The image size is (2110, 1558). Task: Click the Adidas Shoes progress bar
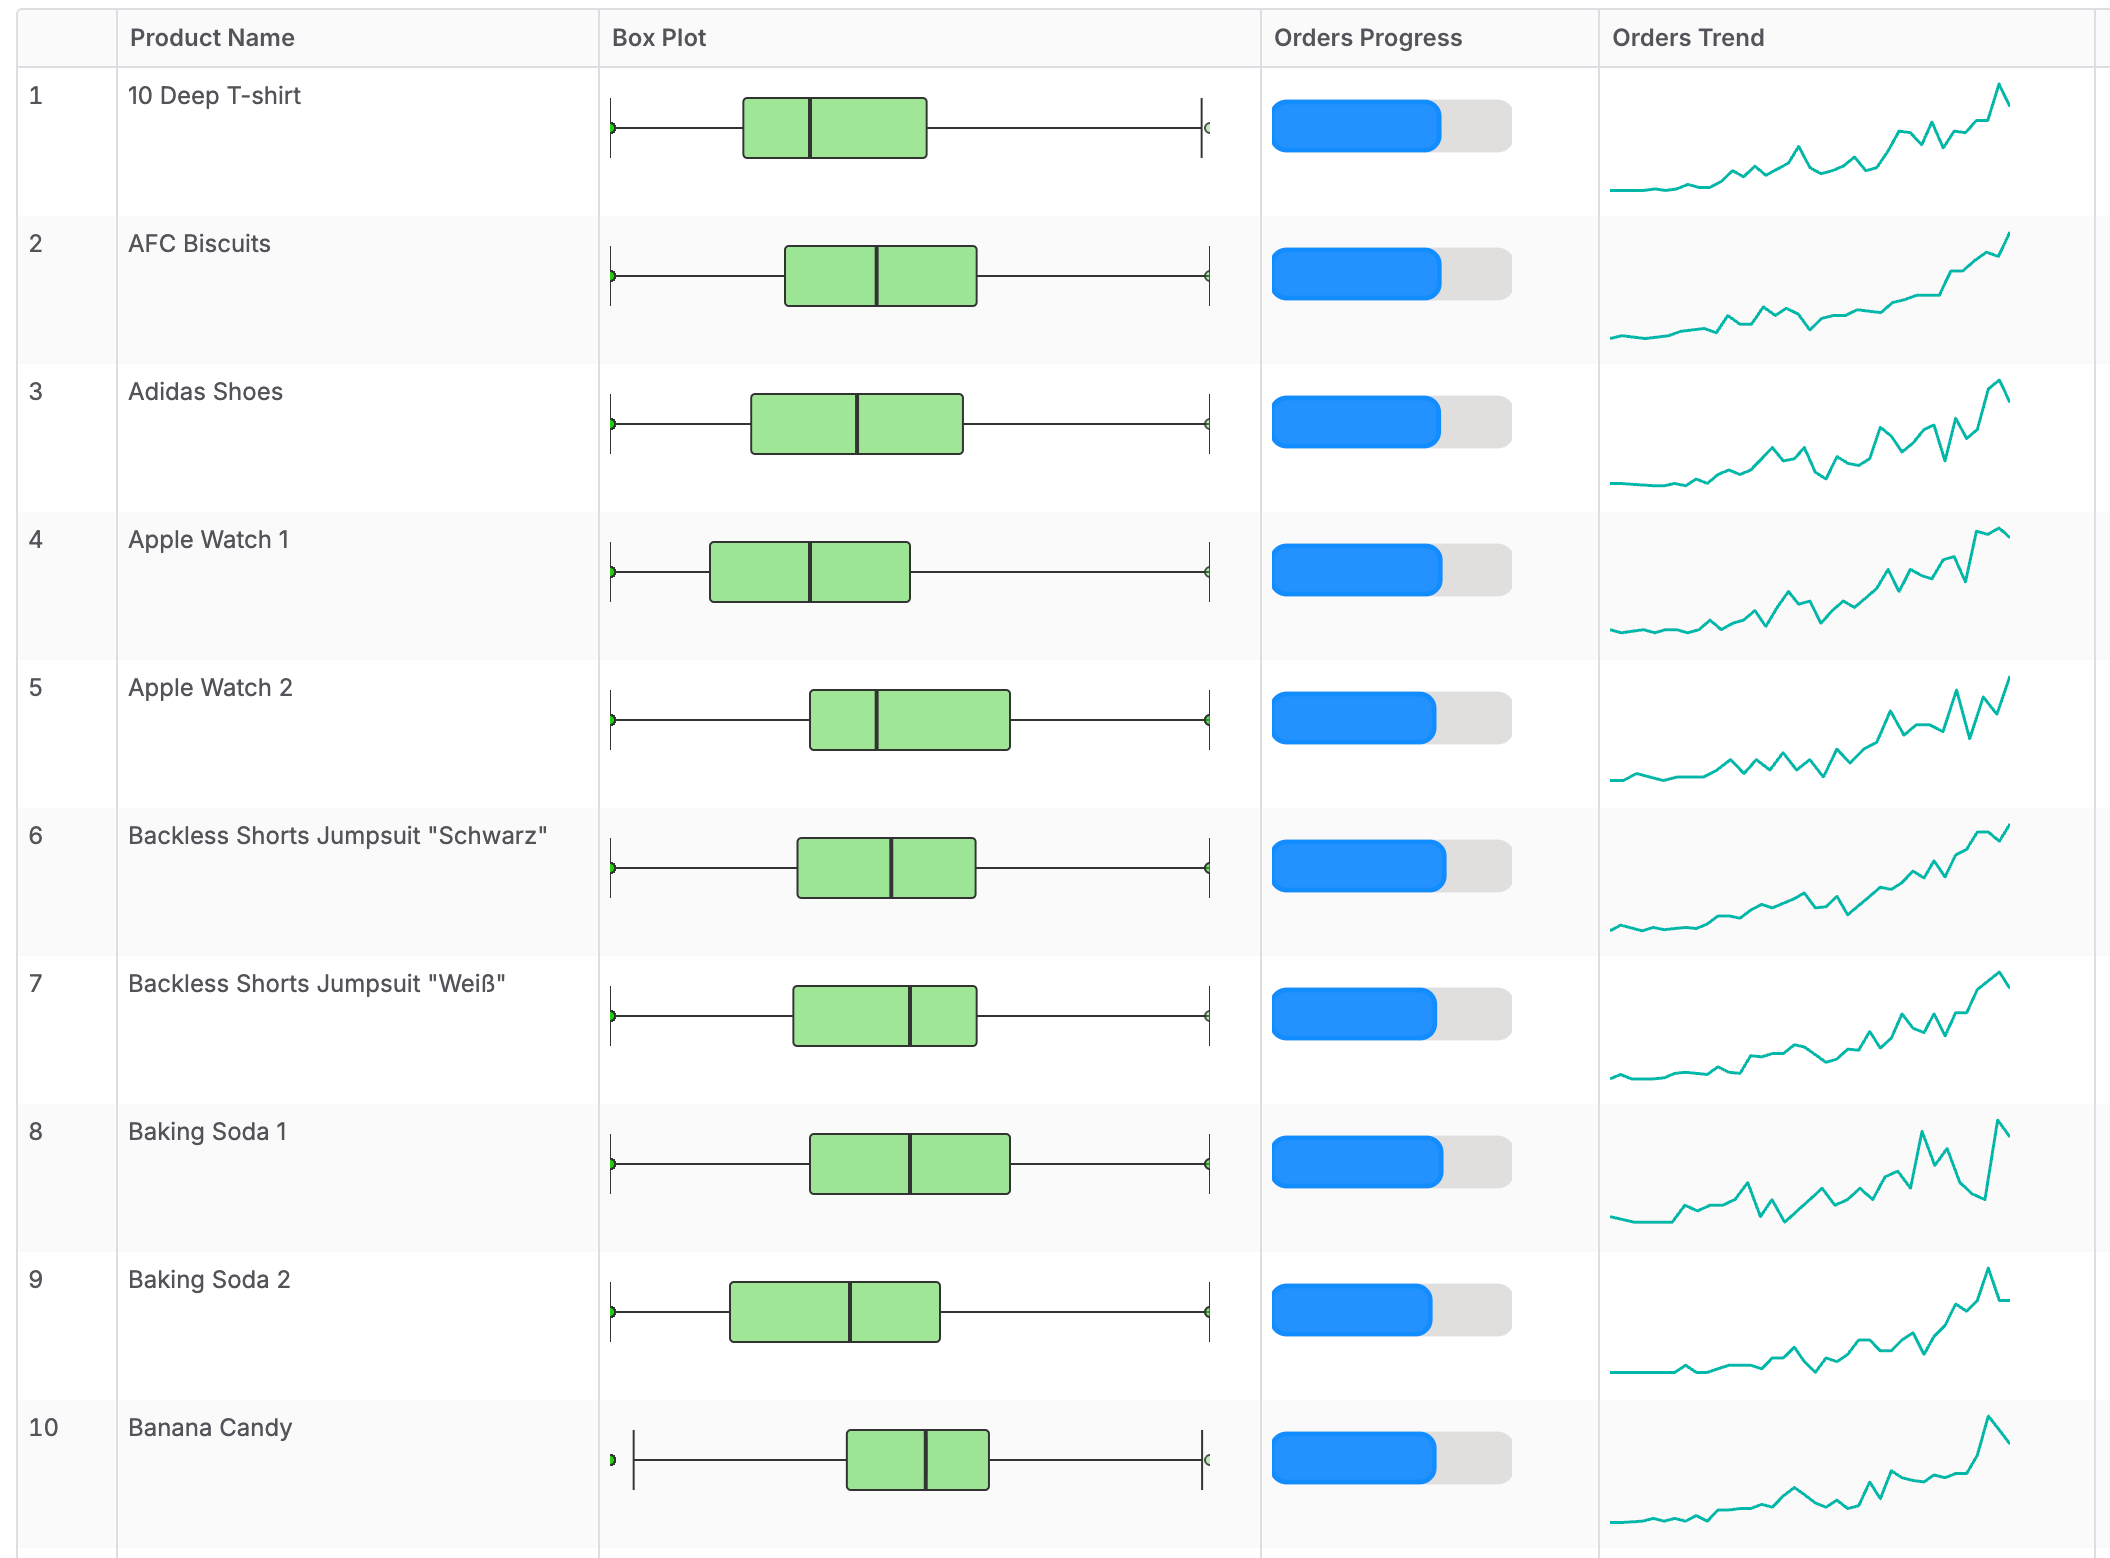1391,422
